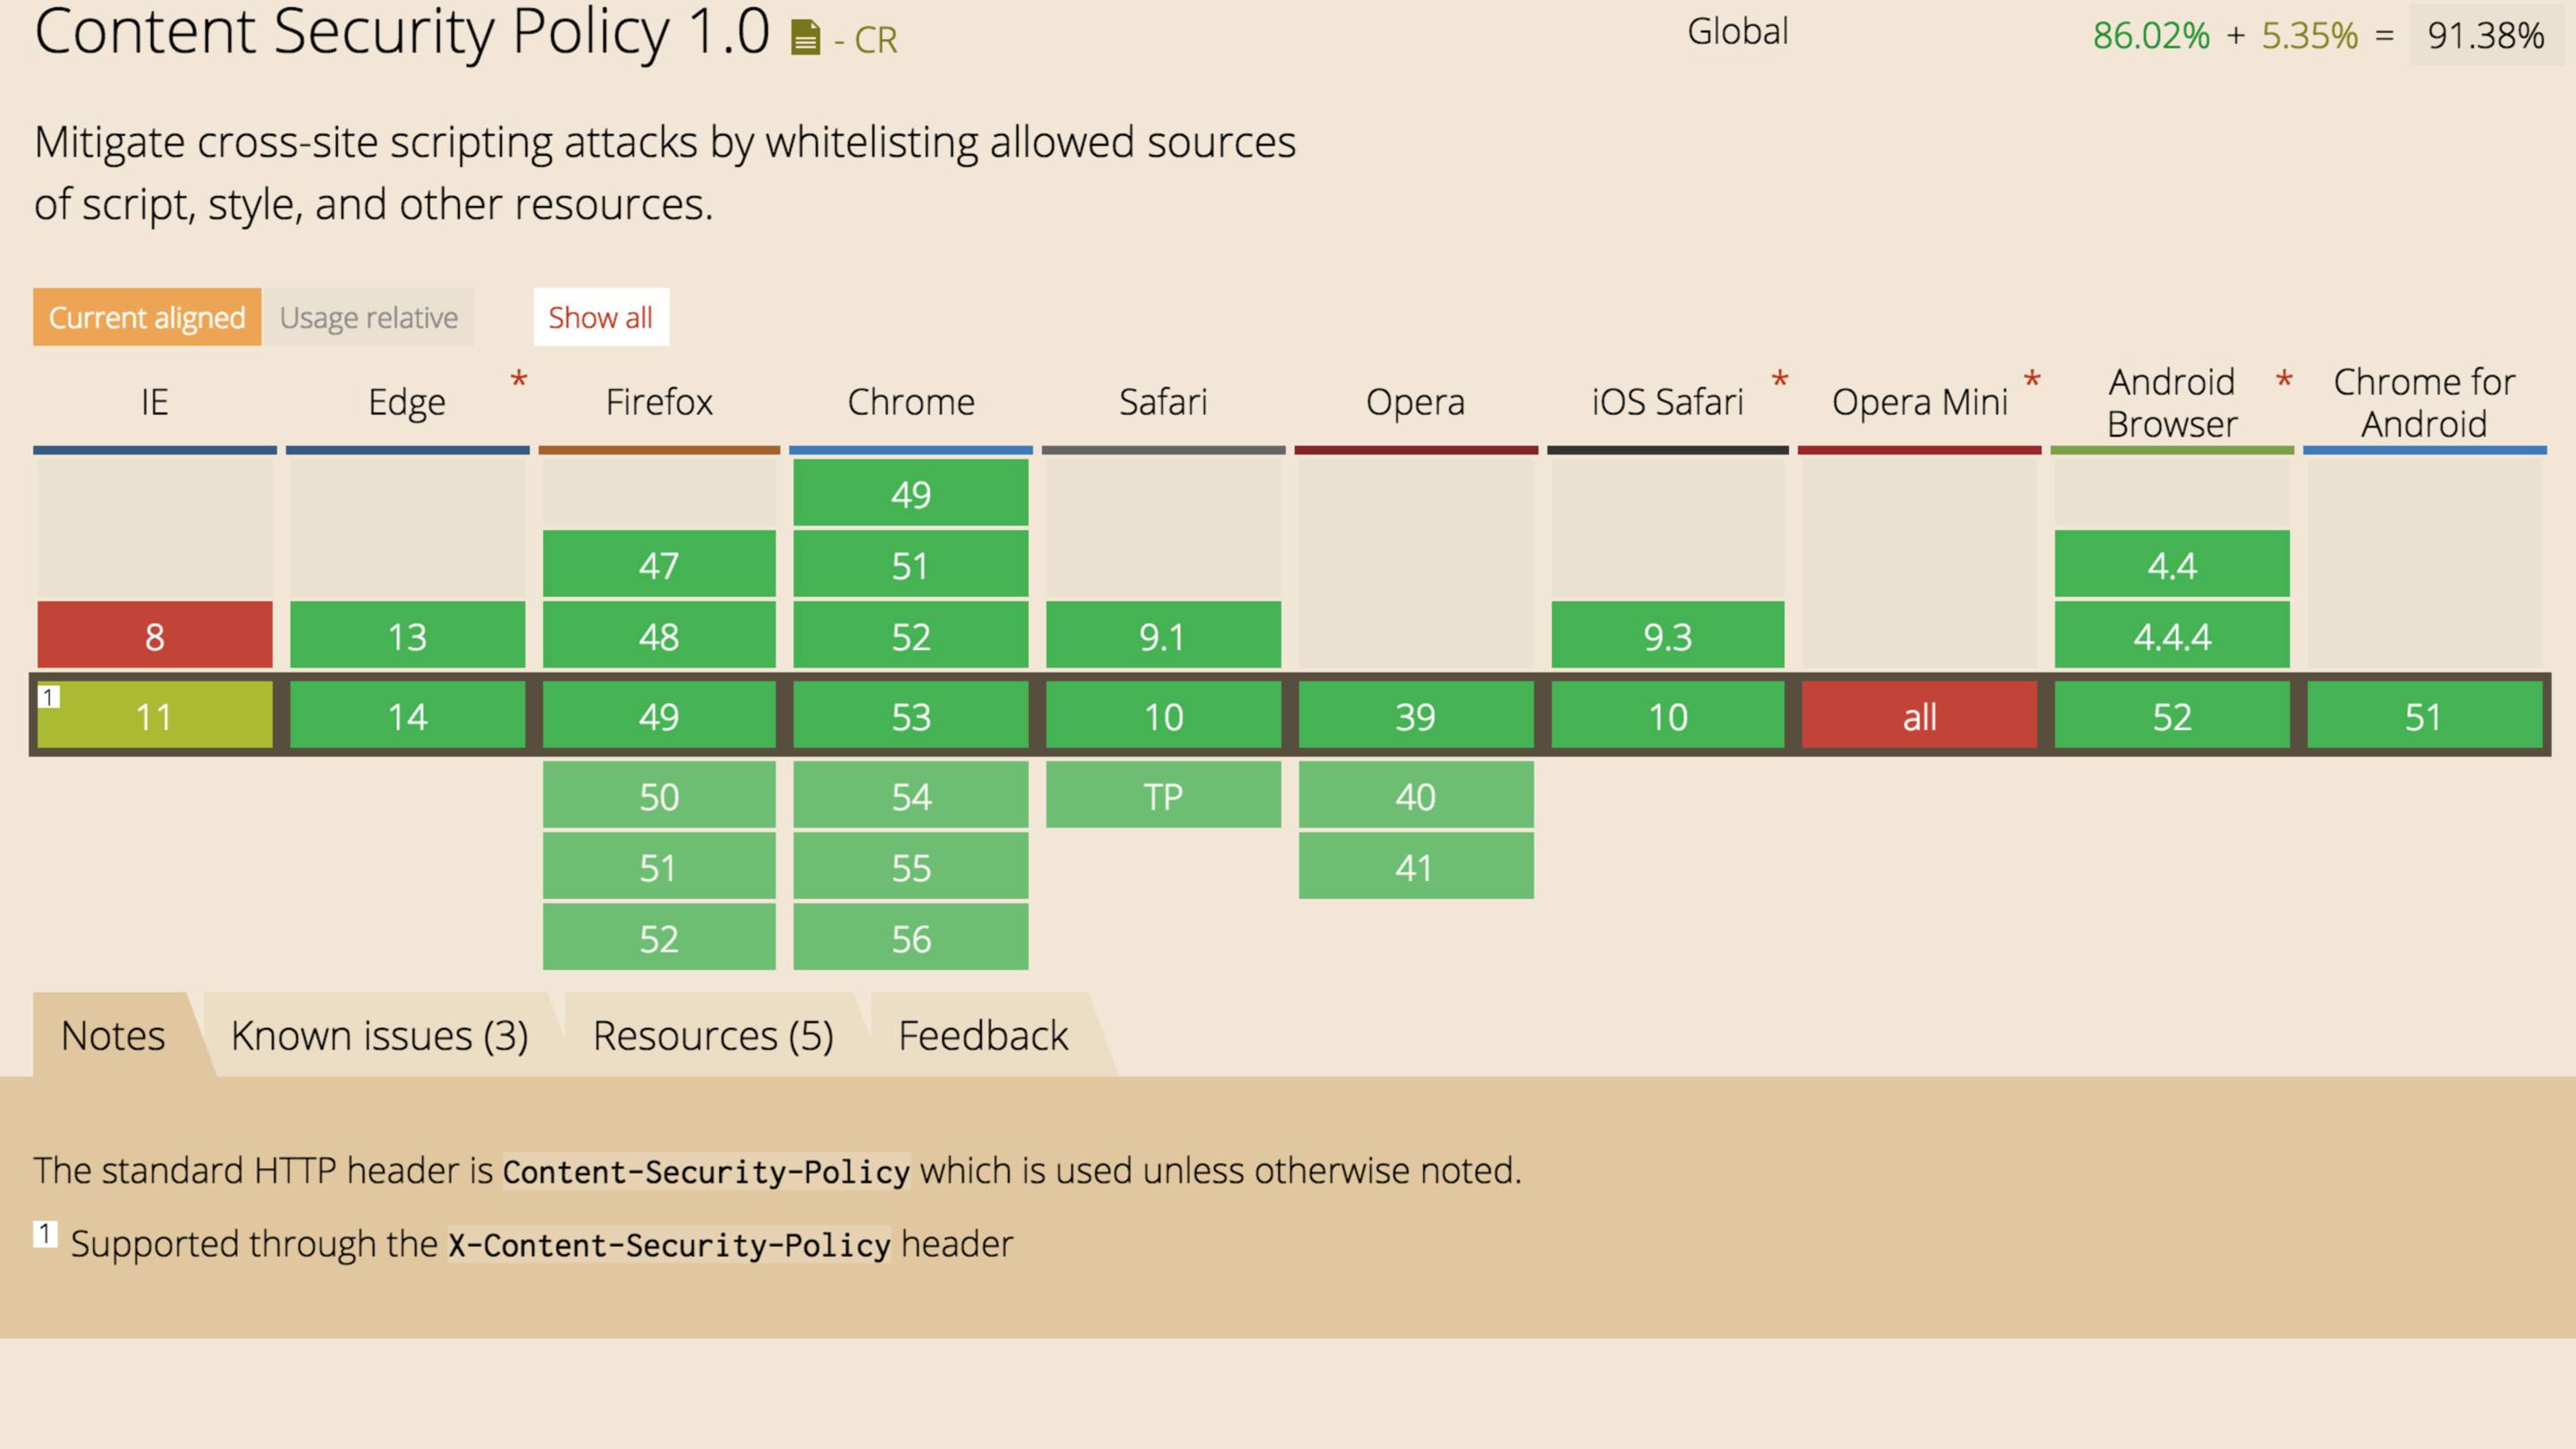Click Firefox 52 future version cell
2576x1449 pixels.
pos(659,937)
